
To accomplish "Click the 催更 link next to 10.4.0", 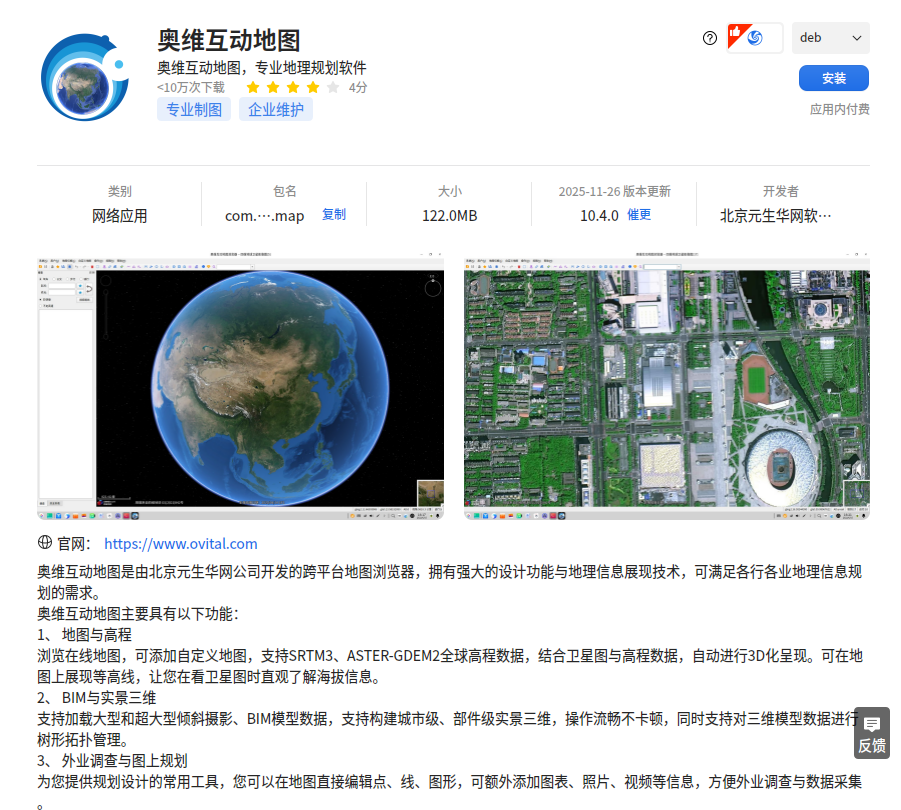I will tap(639, 215).
